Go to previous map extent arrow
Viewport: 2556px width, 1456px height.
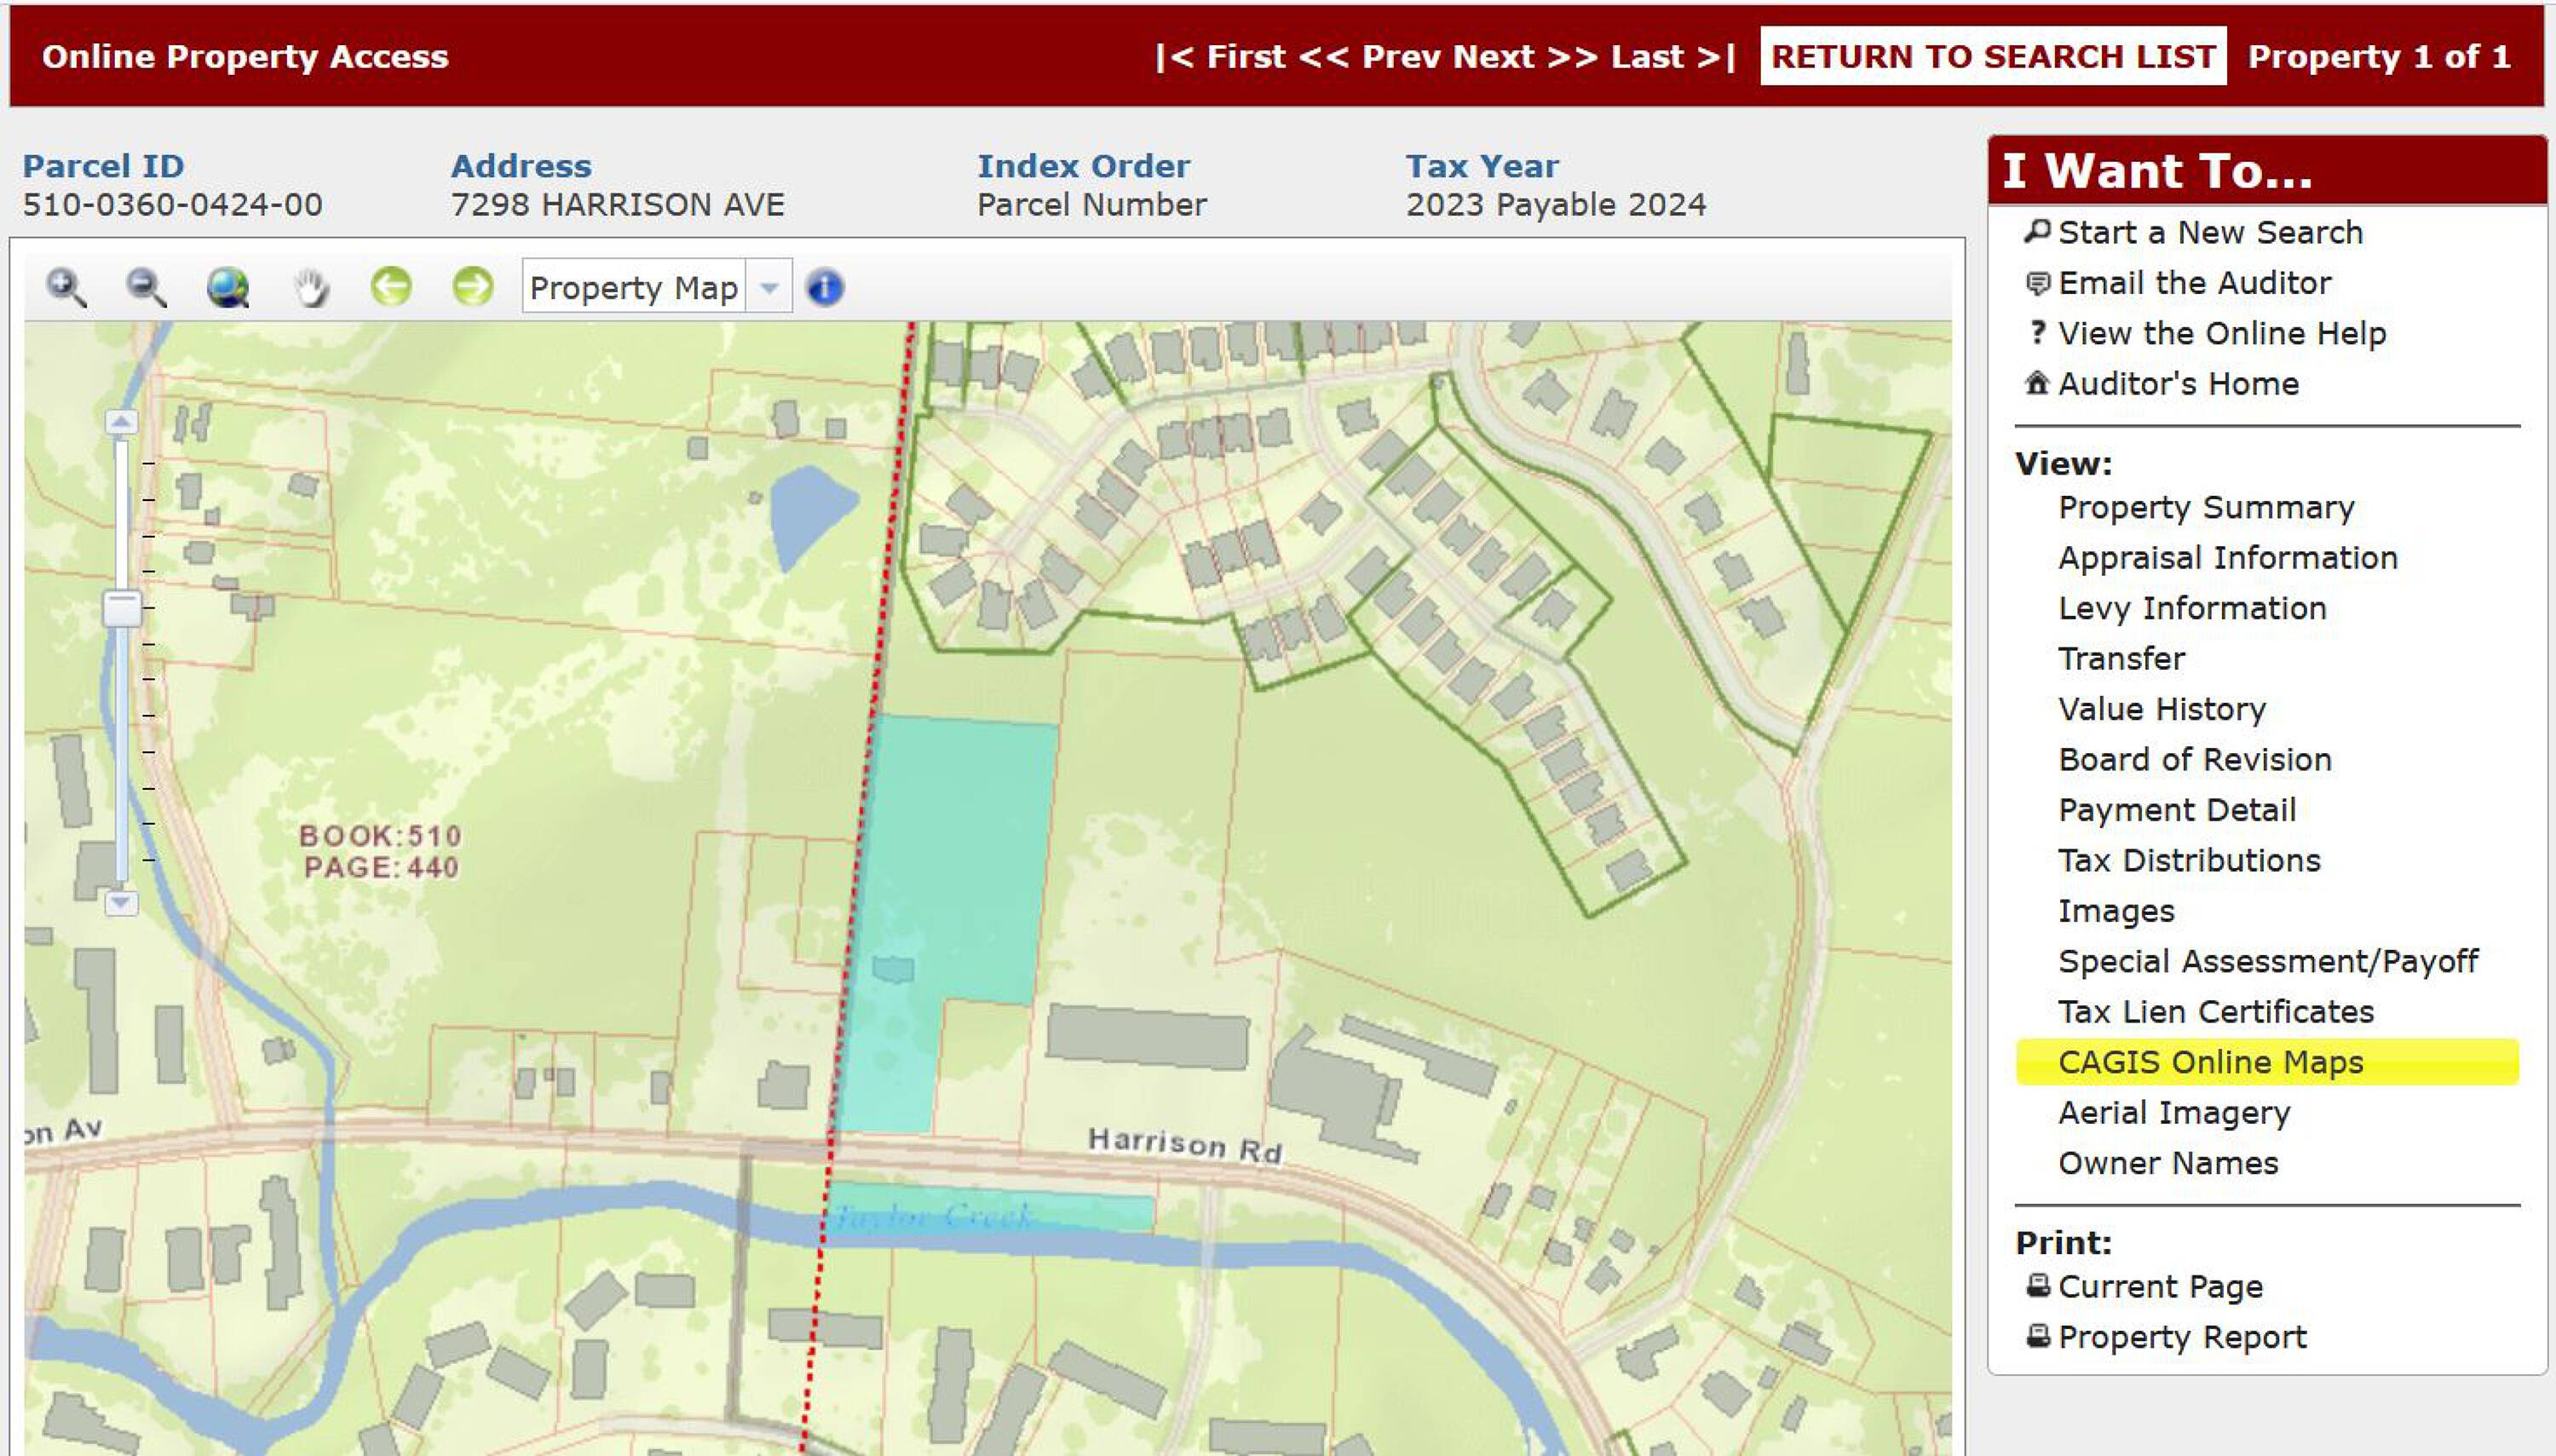(391, 287)
